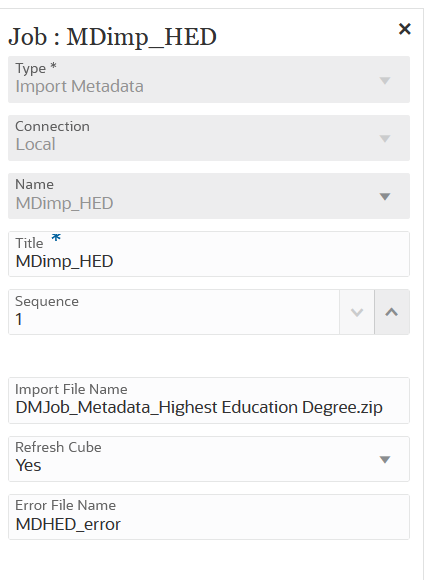Open the Name dropdown arrow
Screen dimensions: 424x580
(385, 196)
